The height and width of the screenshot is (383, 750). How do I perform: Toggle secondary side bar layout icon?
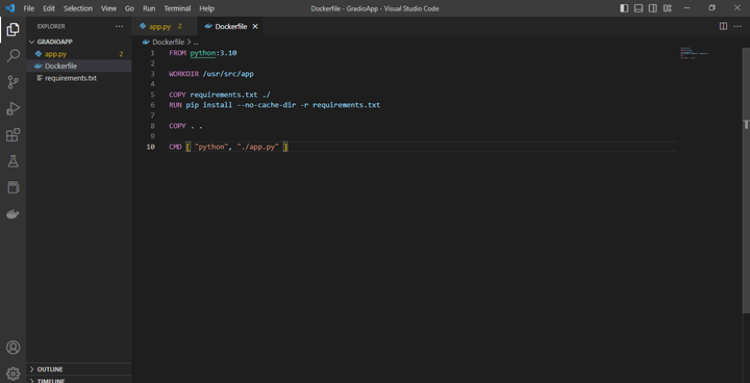[x=653, y=8]
